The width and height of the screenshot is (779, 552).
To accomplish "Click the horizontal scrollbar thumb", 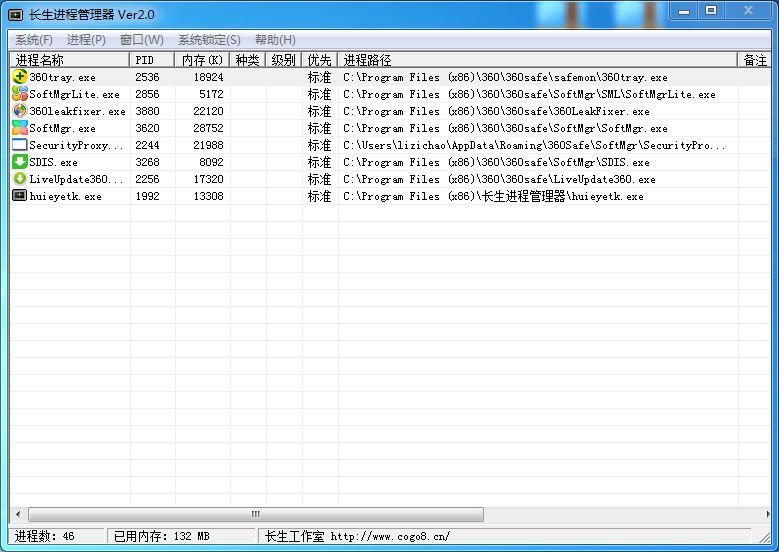I will point(256,514).
